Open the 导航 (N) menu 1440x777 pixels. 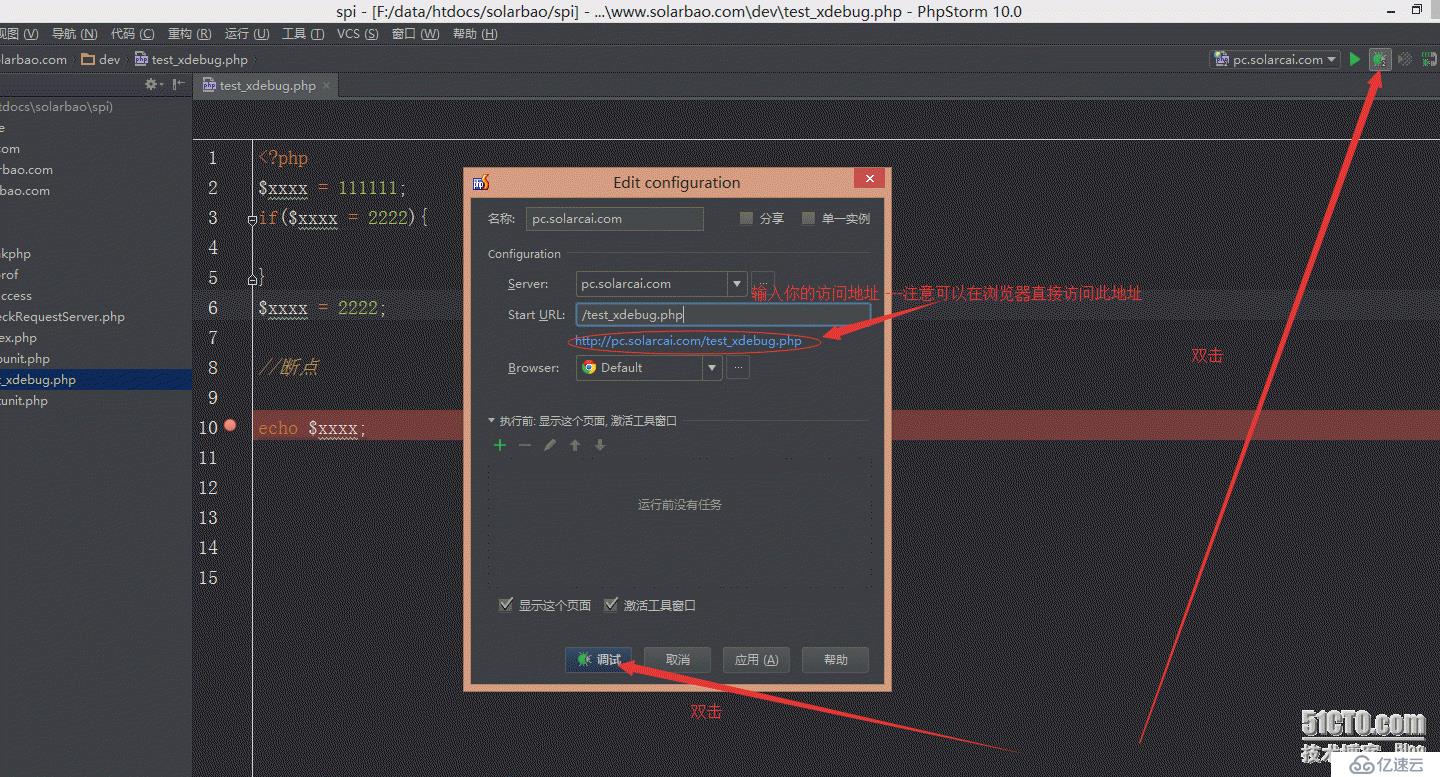[74, 34]
